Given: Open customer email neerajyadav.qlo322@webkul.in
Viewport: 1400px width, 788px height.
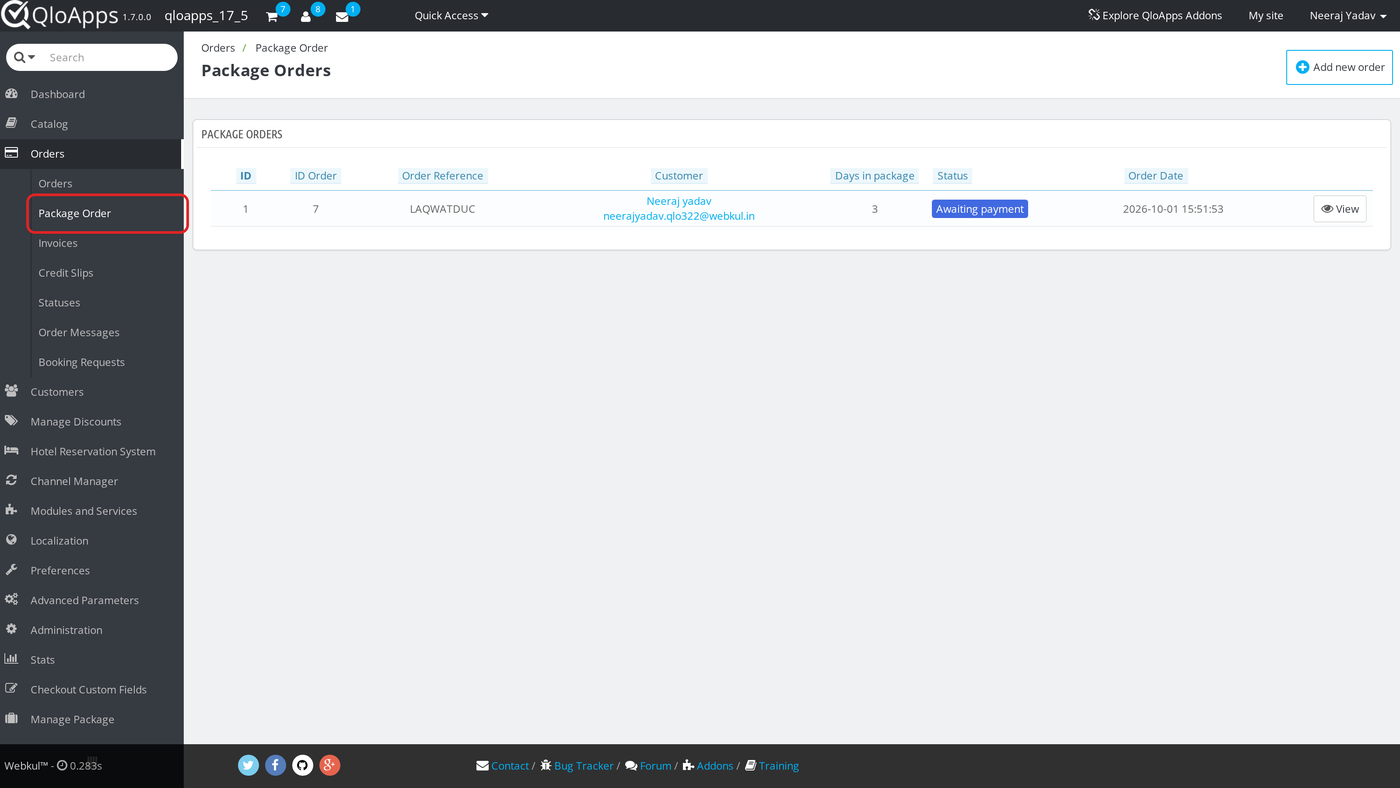Looking at the screenshot, I should click(679, 216).
